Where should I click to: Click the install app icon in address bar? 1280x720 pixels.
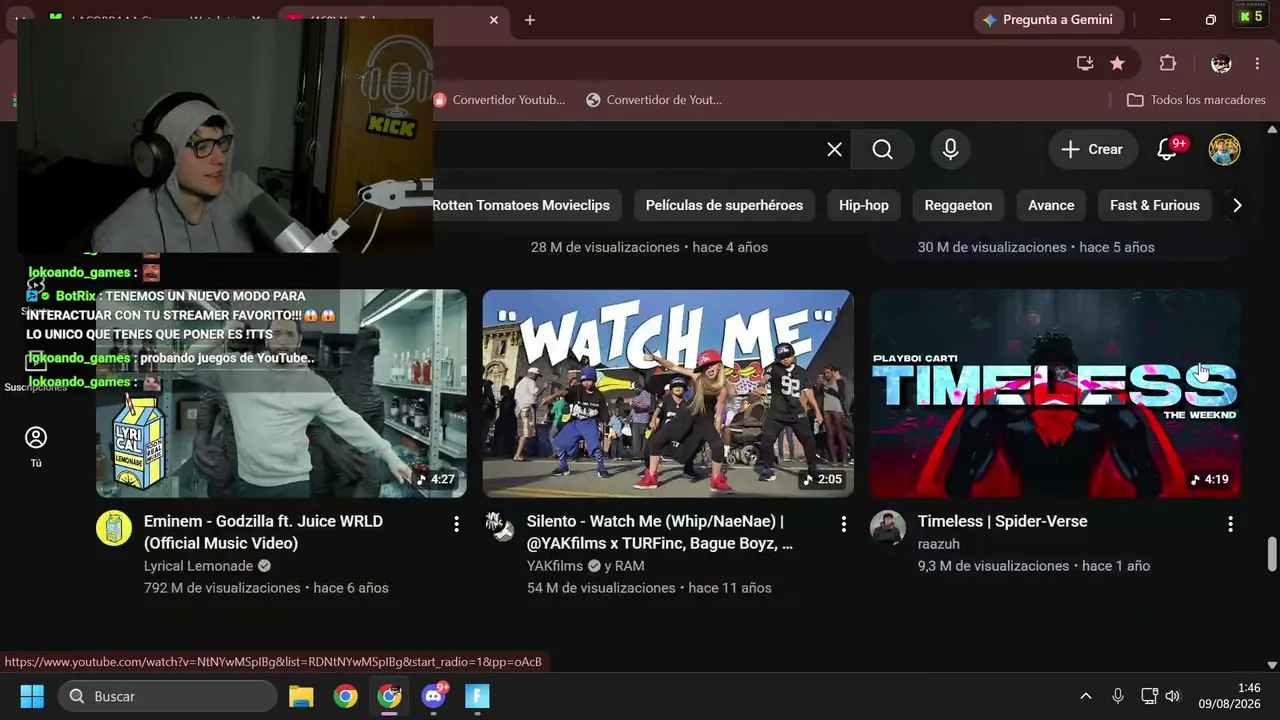[x=1085, y=63]
